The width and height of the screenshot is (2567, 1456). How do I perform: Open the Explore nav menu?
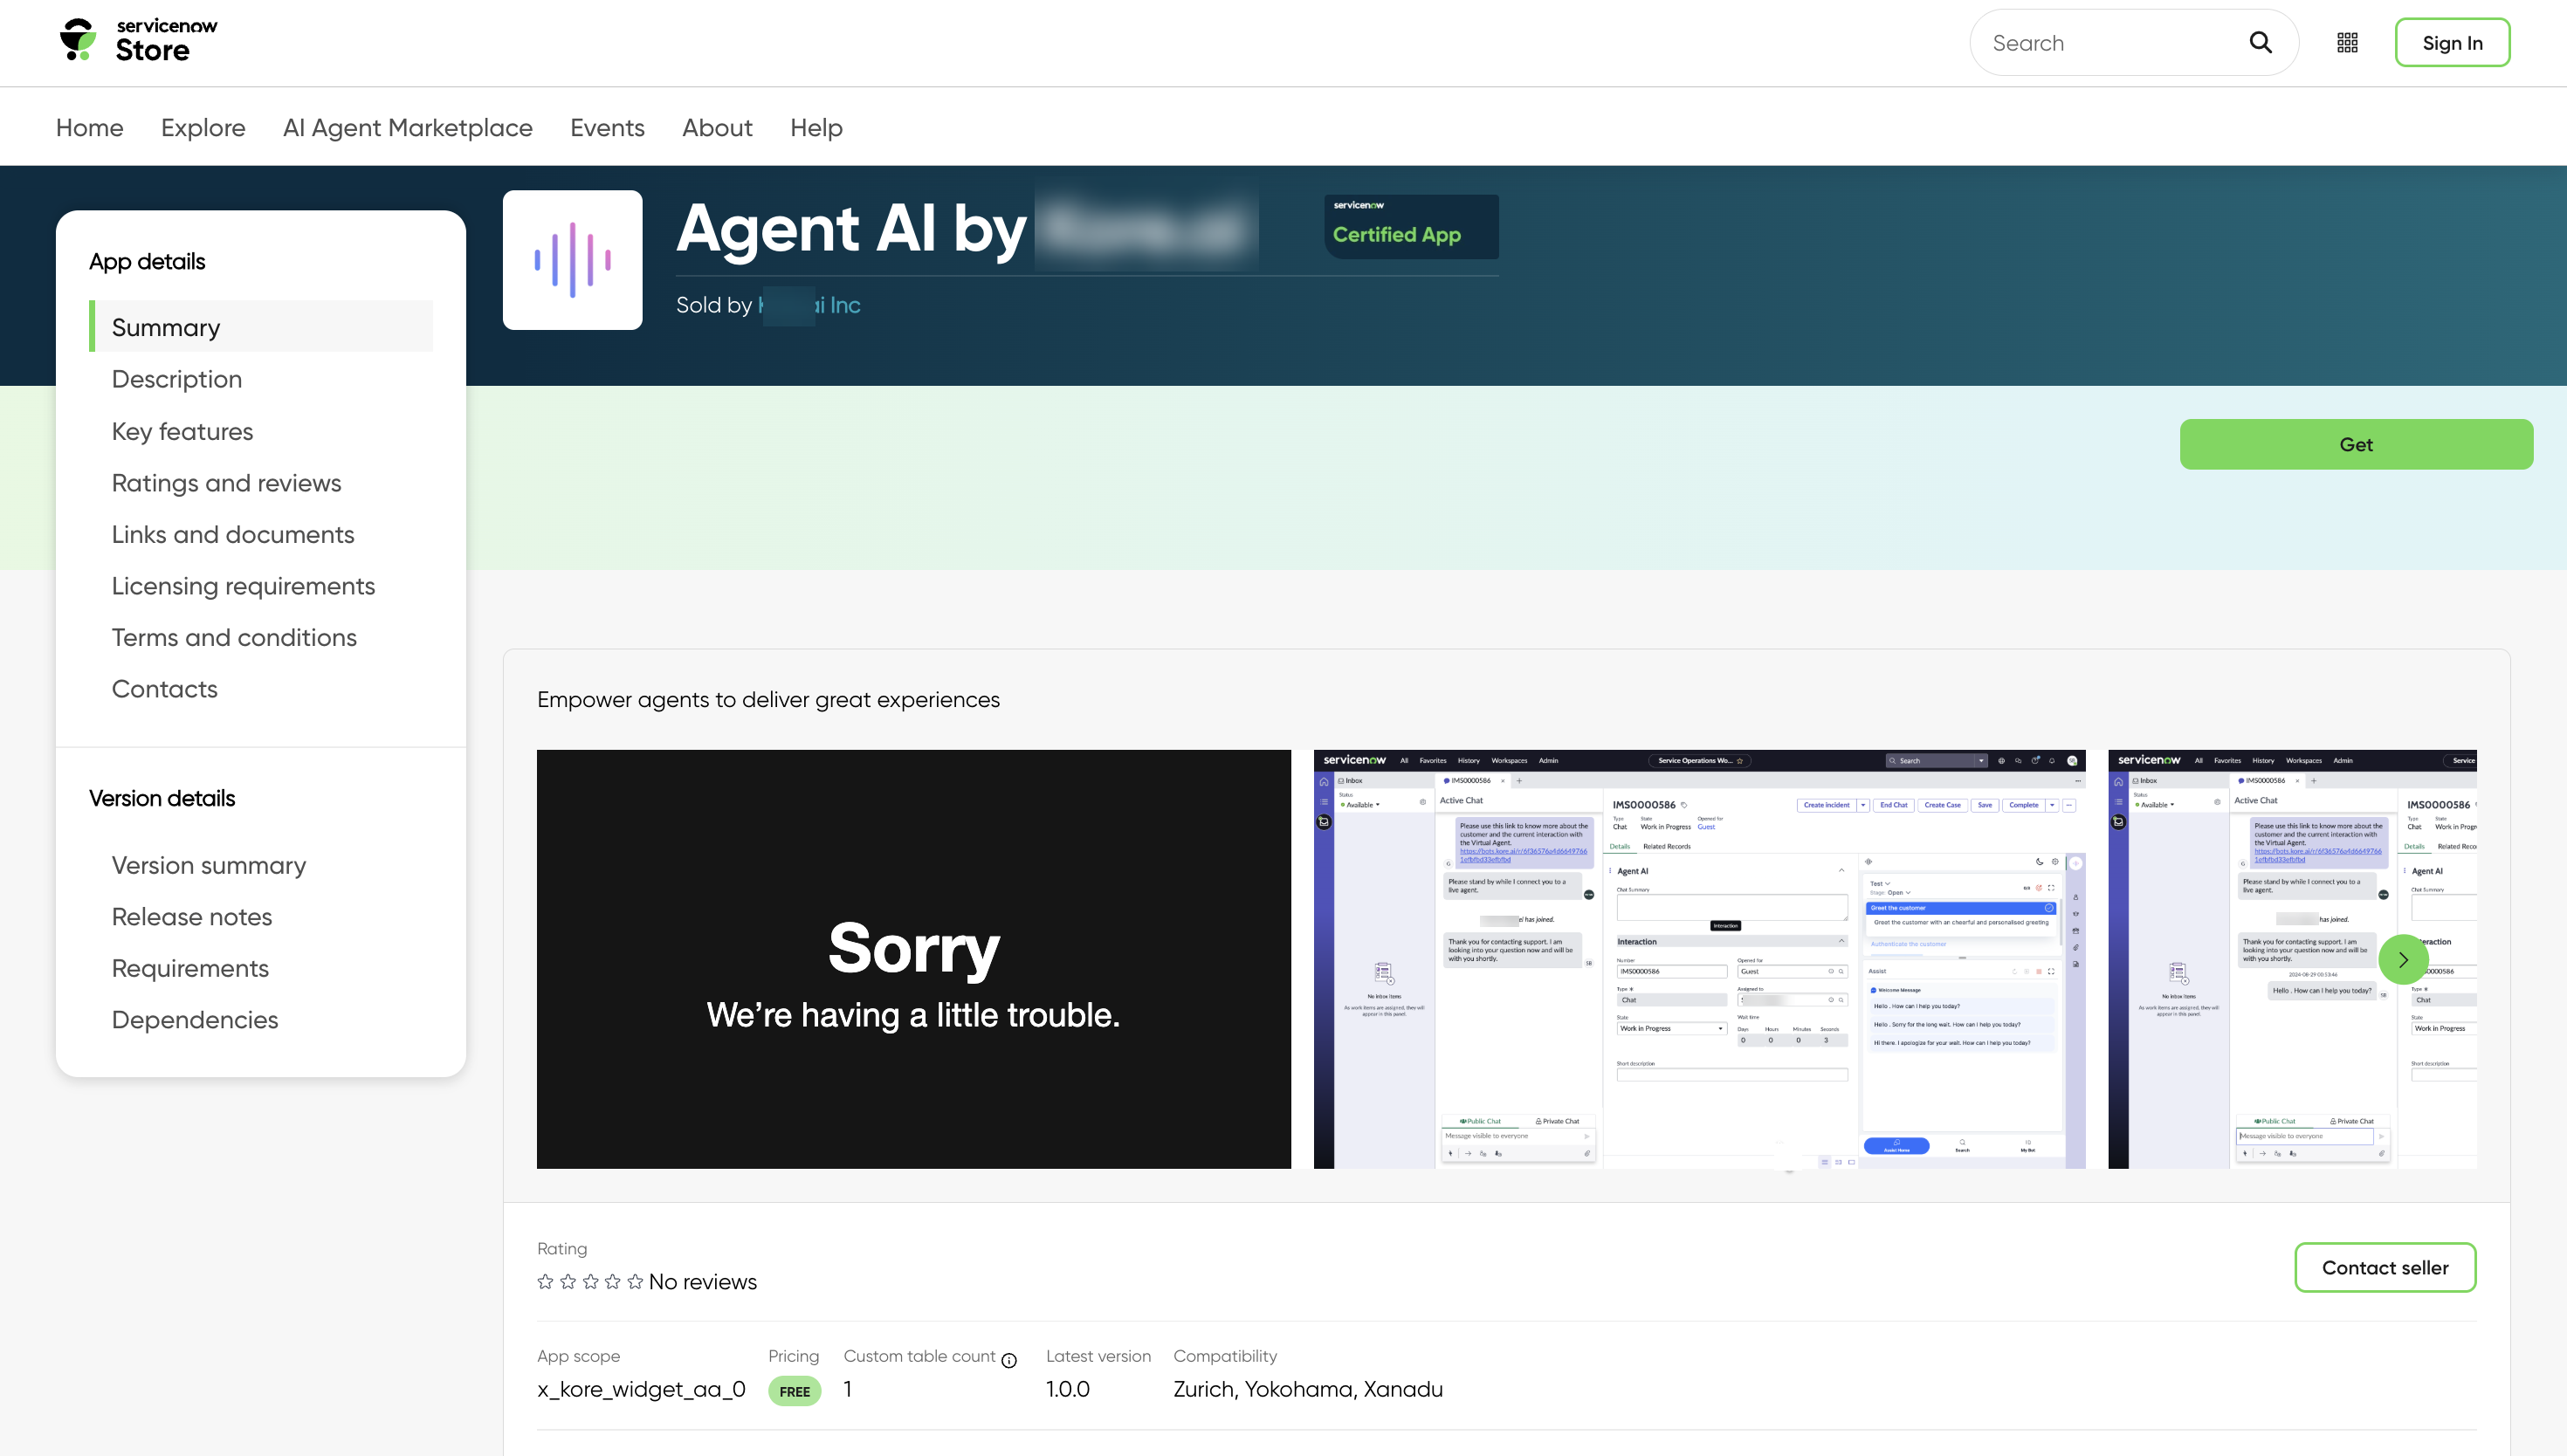pos(203,128)
